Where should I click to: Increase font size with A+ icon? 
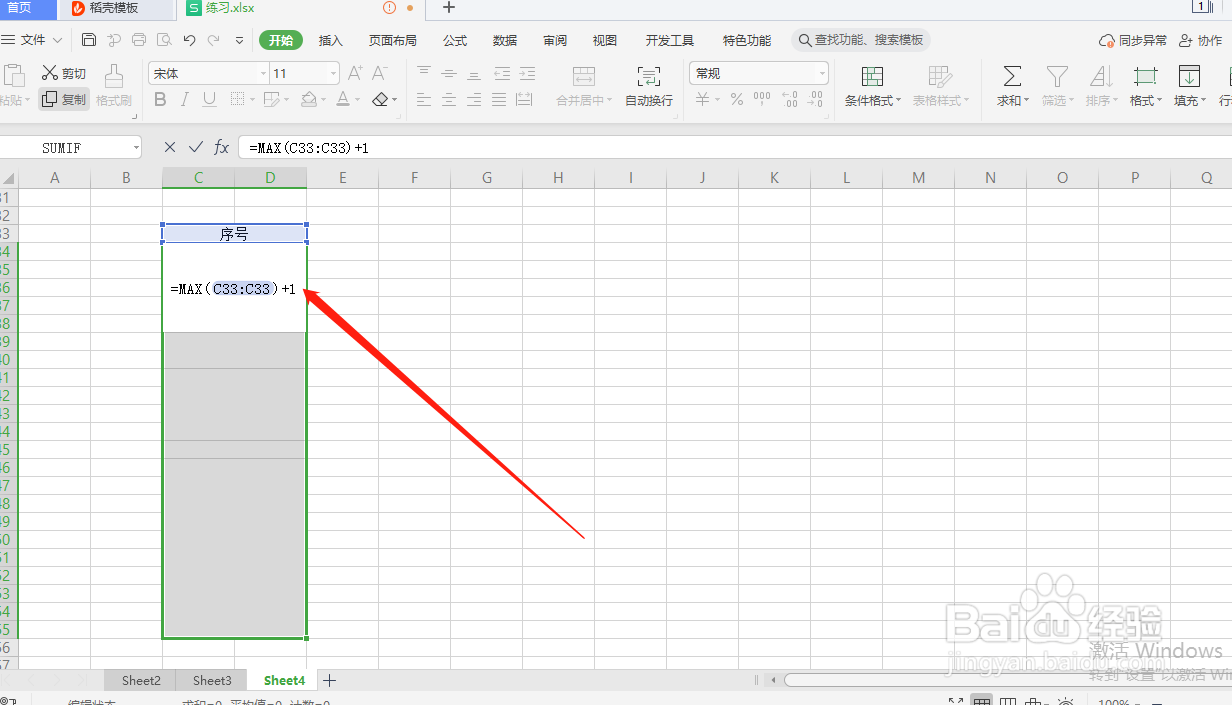point(355,73)
